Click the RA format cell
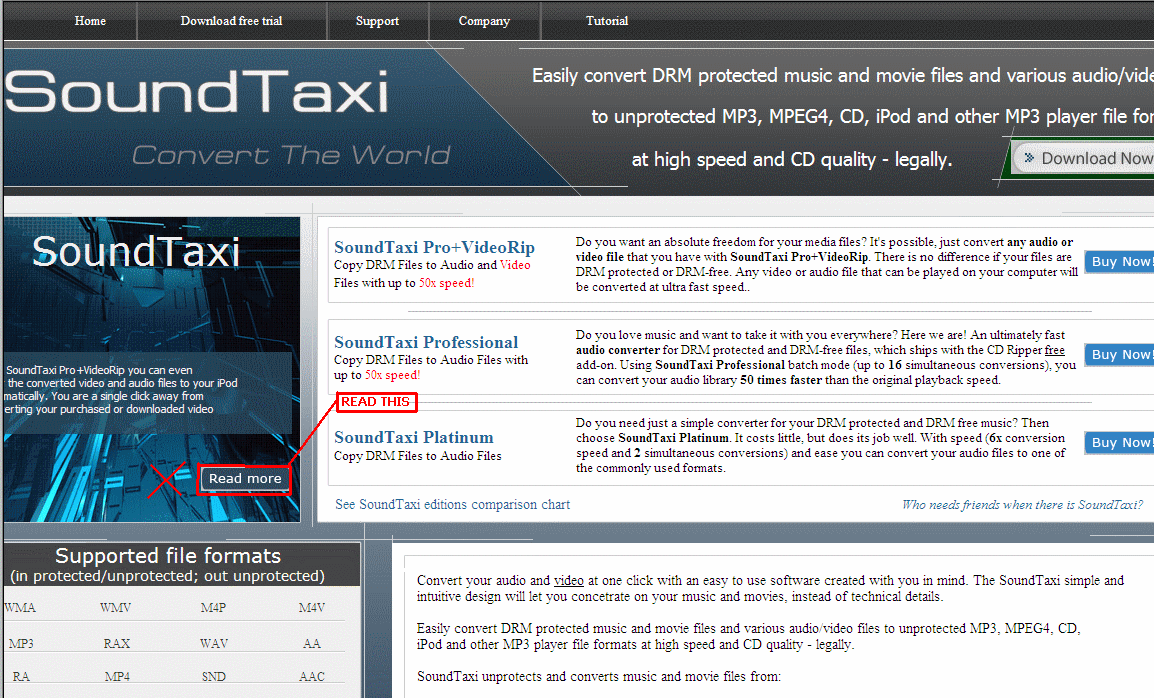The height and width of the screenshot is (698, 1154). pos(21,676)
